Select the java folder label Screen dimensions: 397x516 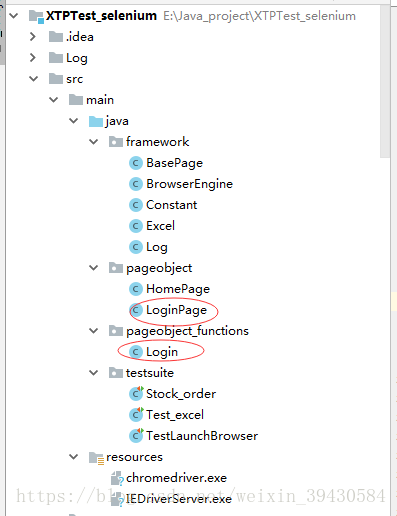coord(116,121)
